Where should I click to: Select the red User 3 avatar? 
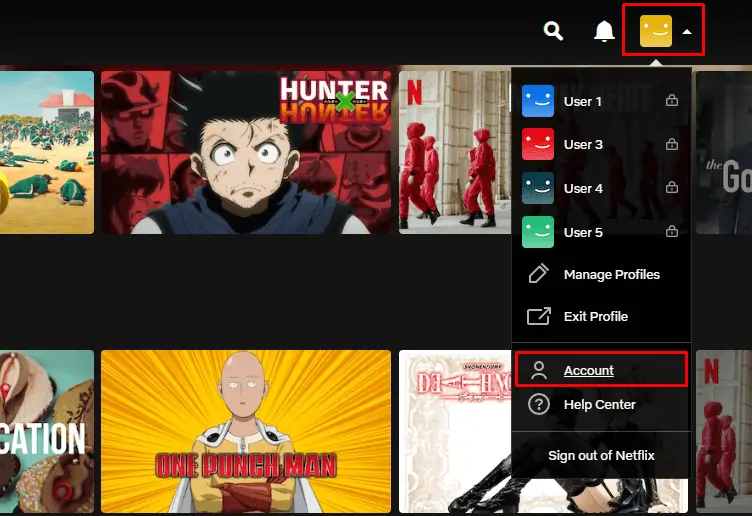tap(538, 144)
